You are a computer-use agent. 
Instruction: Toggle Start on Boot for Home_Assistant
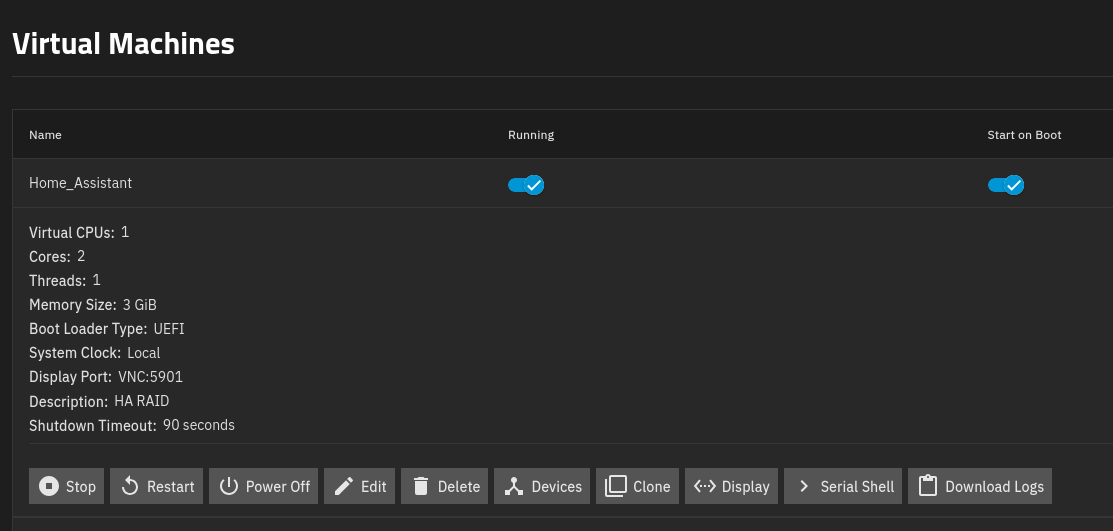click(1006, 185)
